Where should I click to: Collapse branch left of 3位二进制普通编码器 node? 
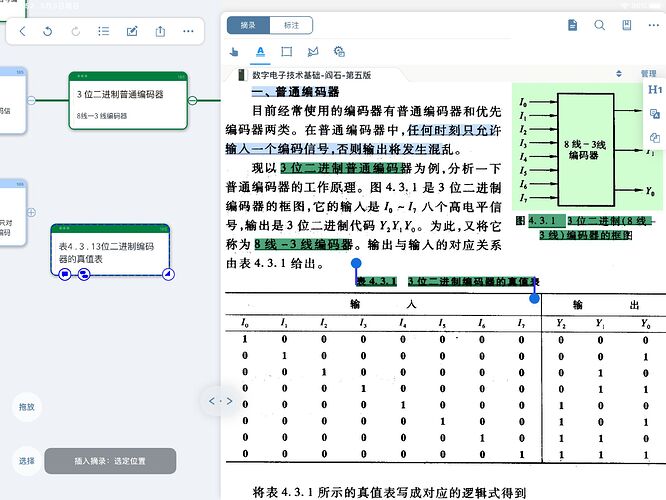31,100
